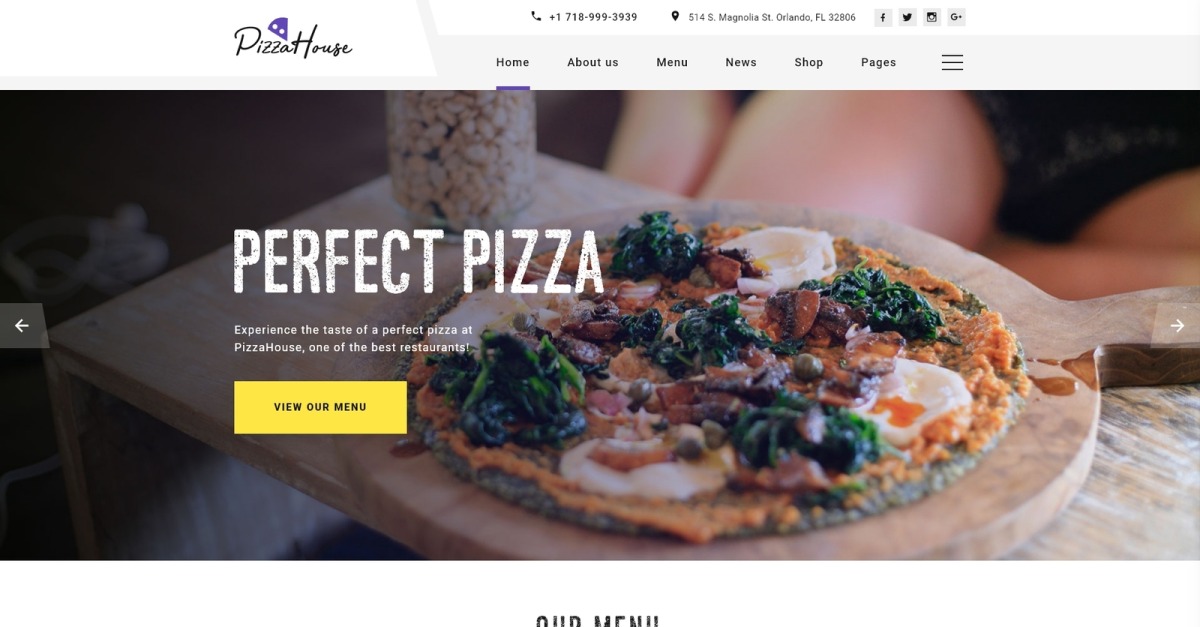Screen dimensions: 1200x627
Task: Open the Menu navigation item
Action: point(672,62)
